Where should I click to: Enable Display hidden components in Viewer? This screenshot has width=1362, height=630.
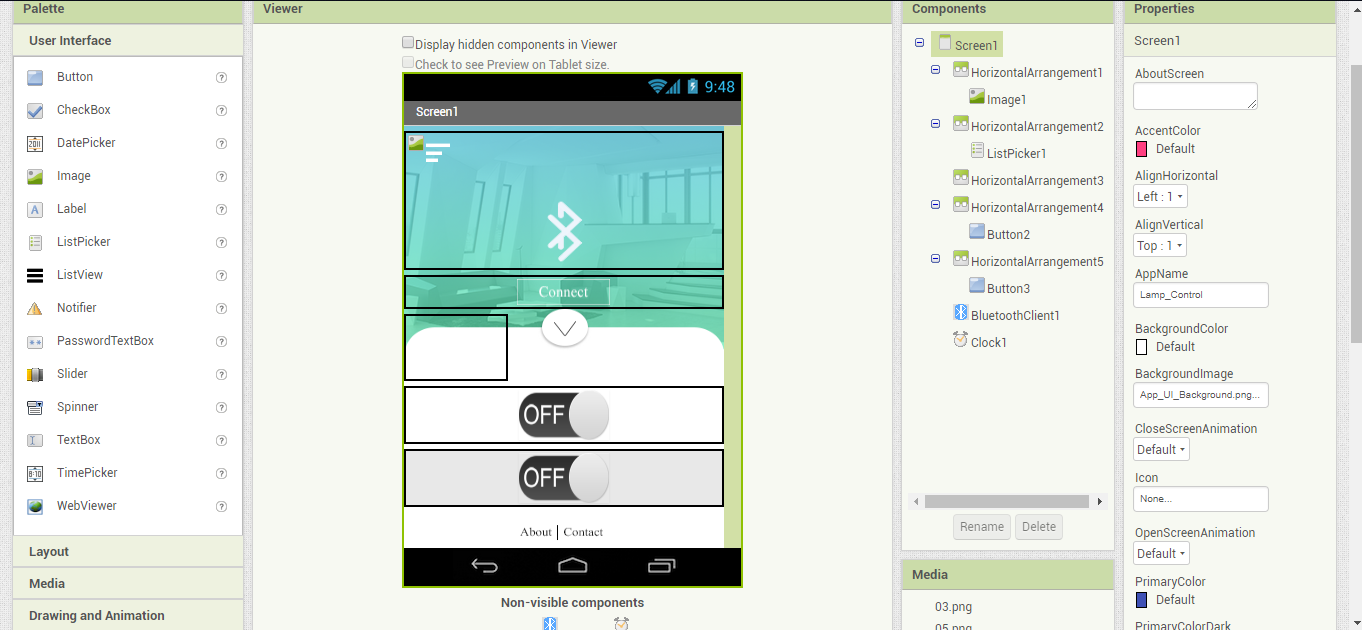(408, 43)
